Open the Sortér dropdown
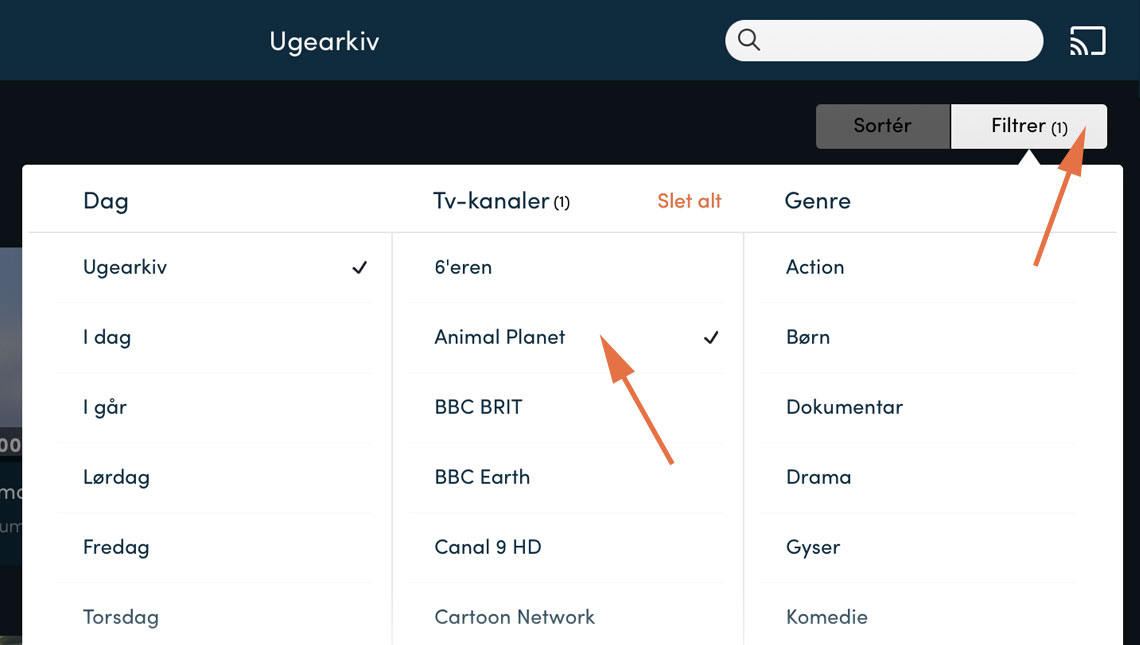1140x645 pixels. [x=882, y=126]
